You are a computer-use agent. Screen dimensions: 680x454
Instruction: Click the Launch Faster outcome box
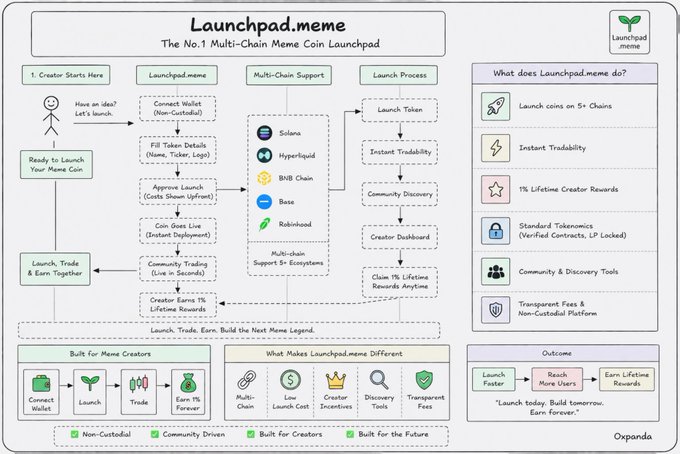click(494, 379)
